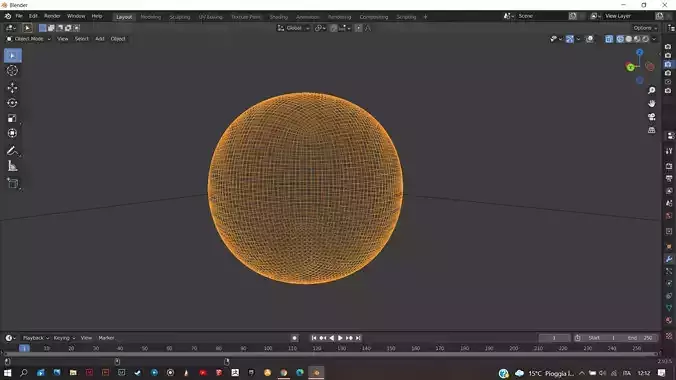Open the File menu
Viewport: 676px width, 380px height.
pyautogui.click(x=19, y=16)
